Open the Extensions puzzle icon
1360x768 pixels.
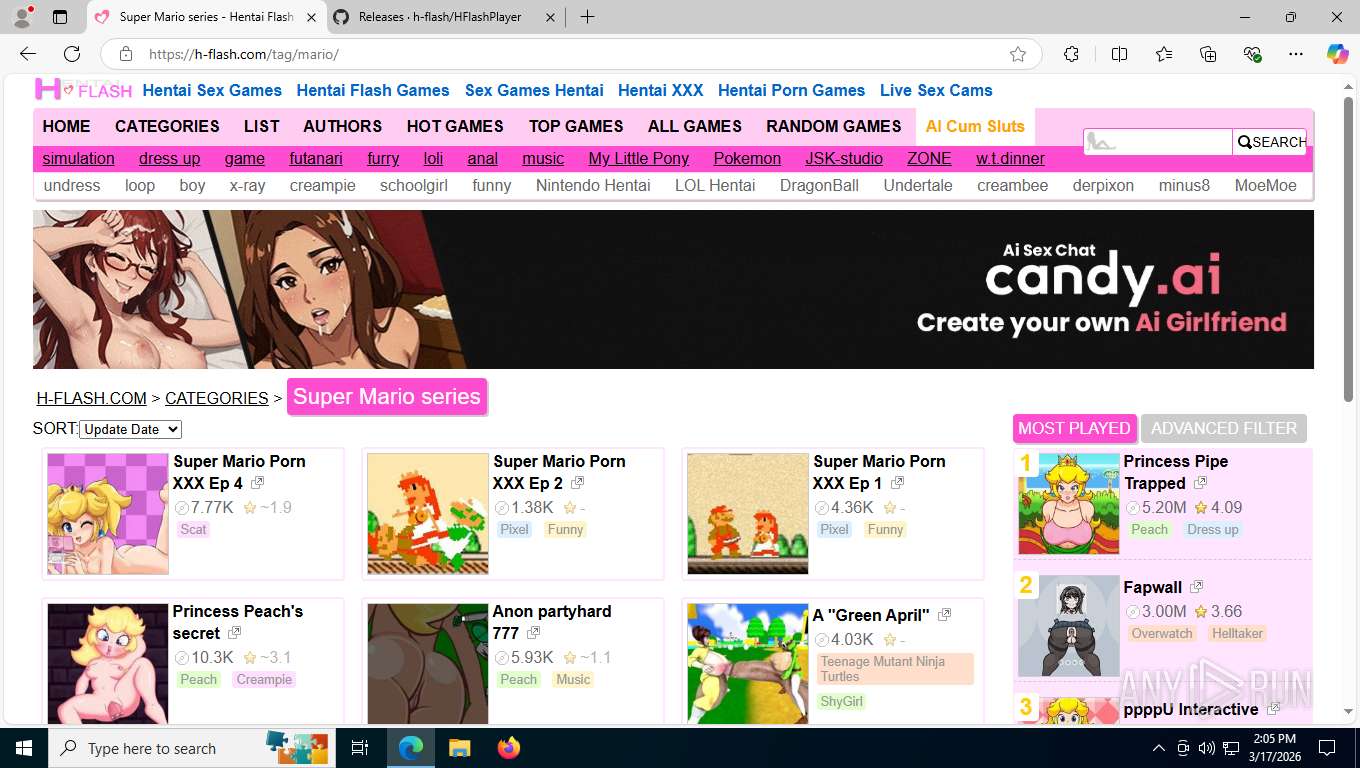pyautogui.click(x=1071, y=54)
